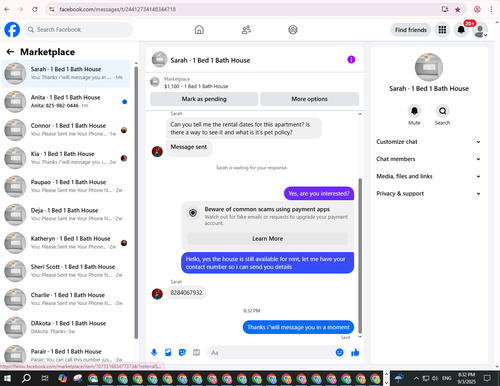Screen dimensions: 500x386
Task: Click the facebook.com address bar
Action: click(247, 9)
